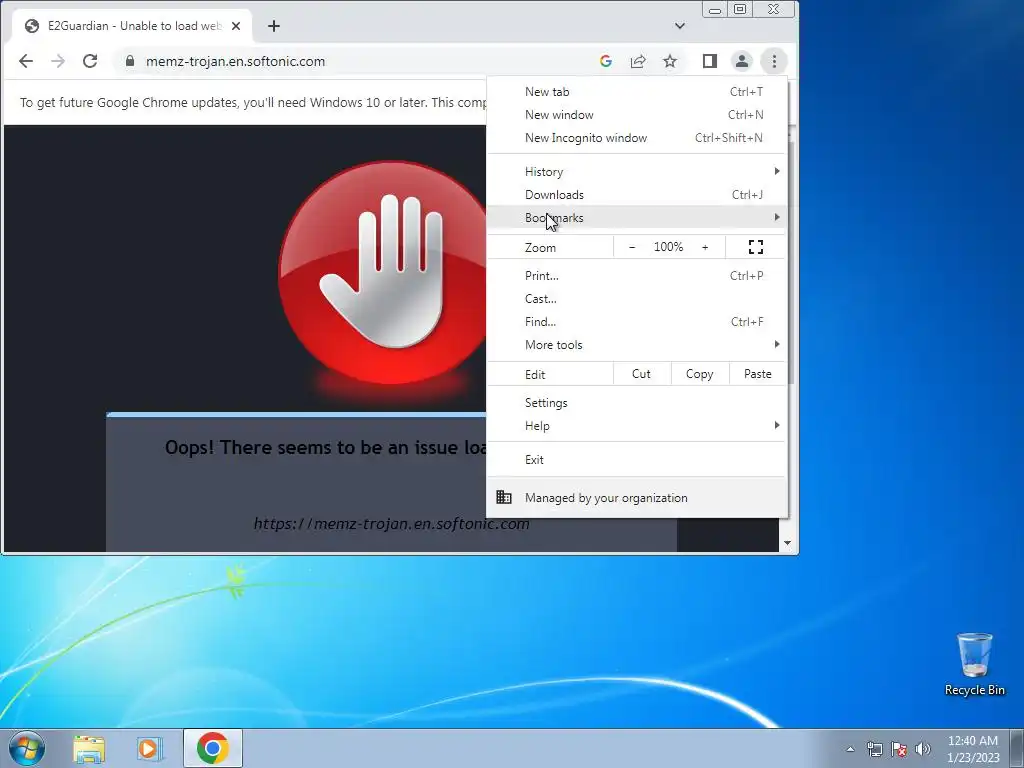
Task: Open the Windows Start button
Action: pos(26,748)
